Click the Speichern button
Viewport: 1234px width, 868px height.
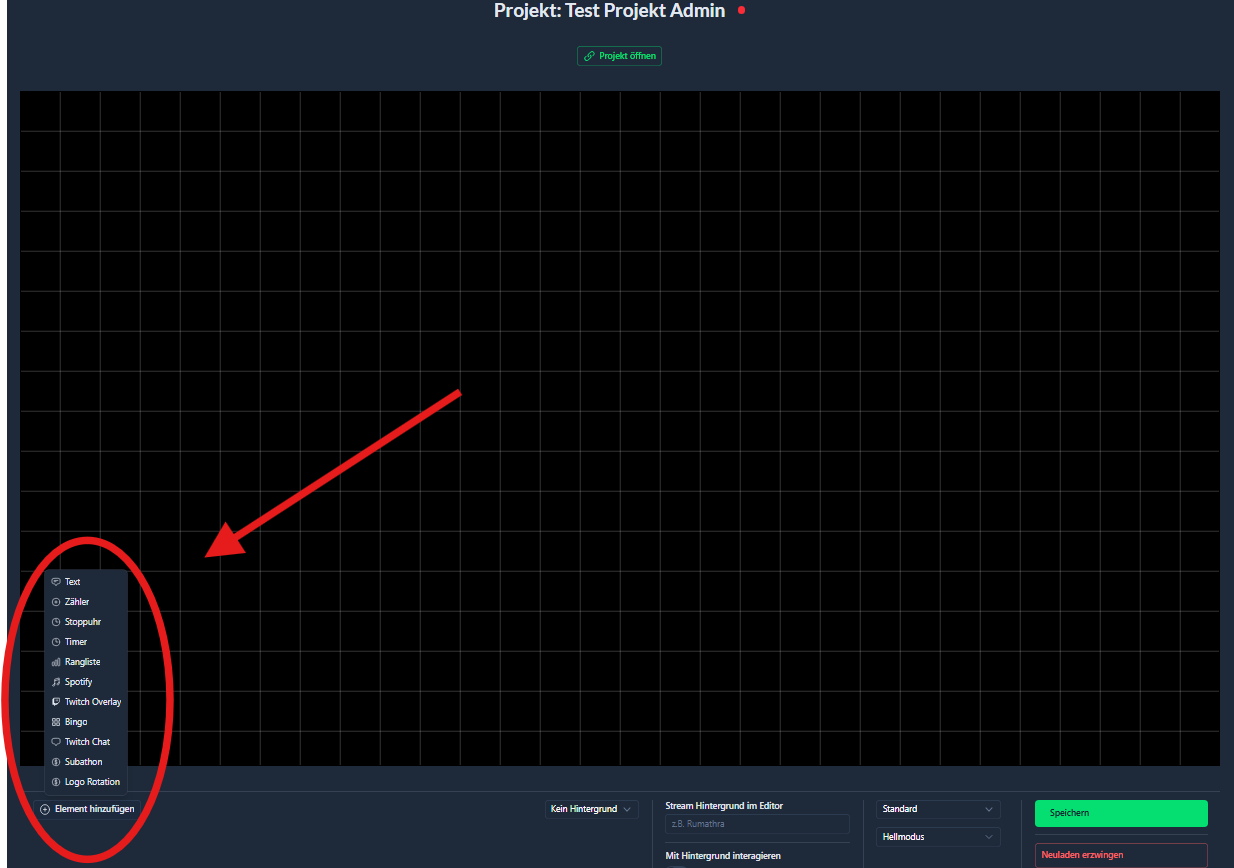coord(1120,813)
